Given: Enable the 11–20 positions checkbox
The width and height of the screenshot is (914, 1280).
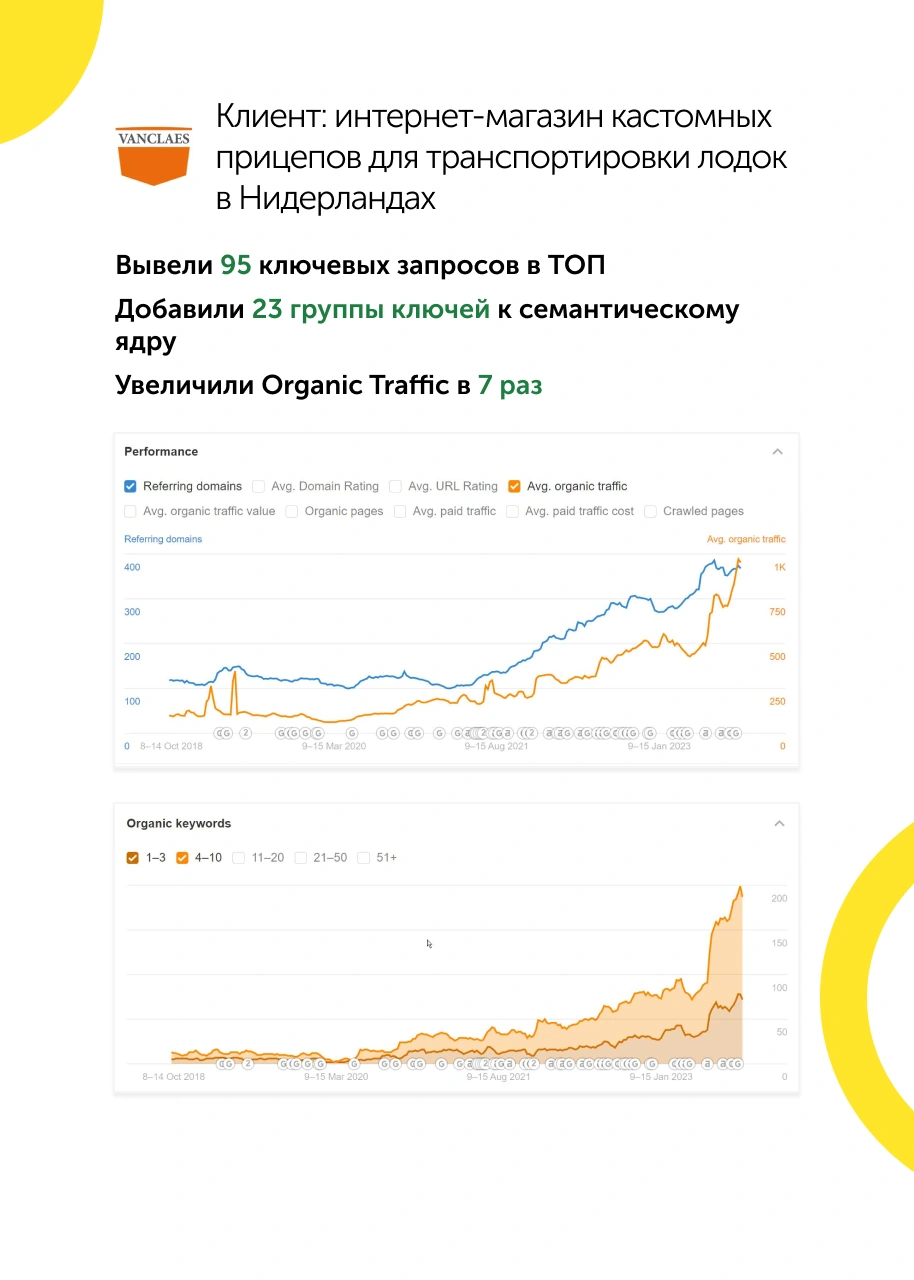Looking at the screenshot, I should (x=239, y=858).
